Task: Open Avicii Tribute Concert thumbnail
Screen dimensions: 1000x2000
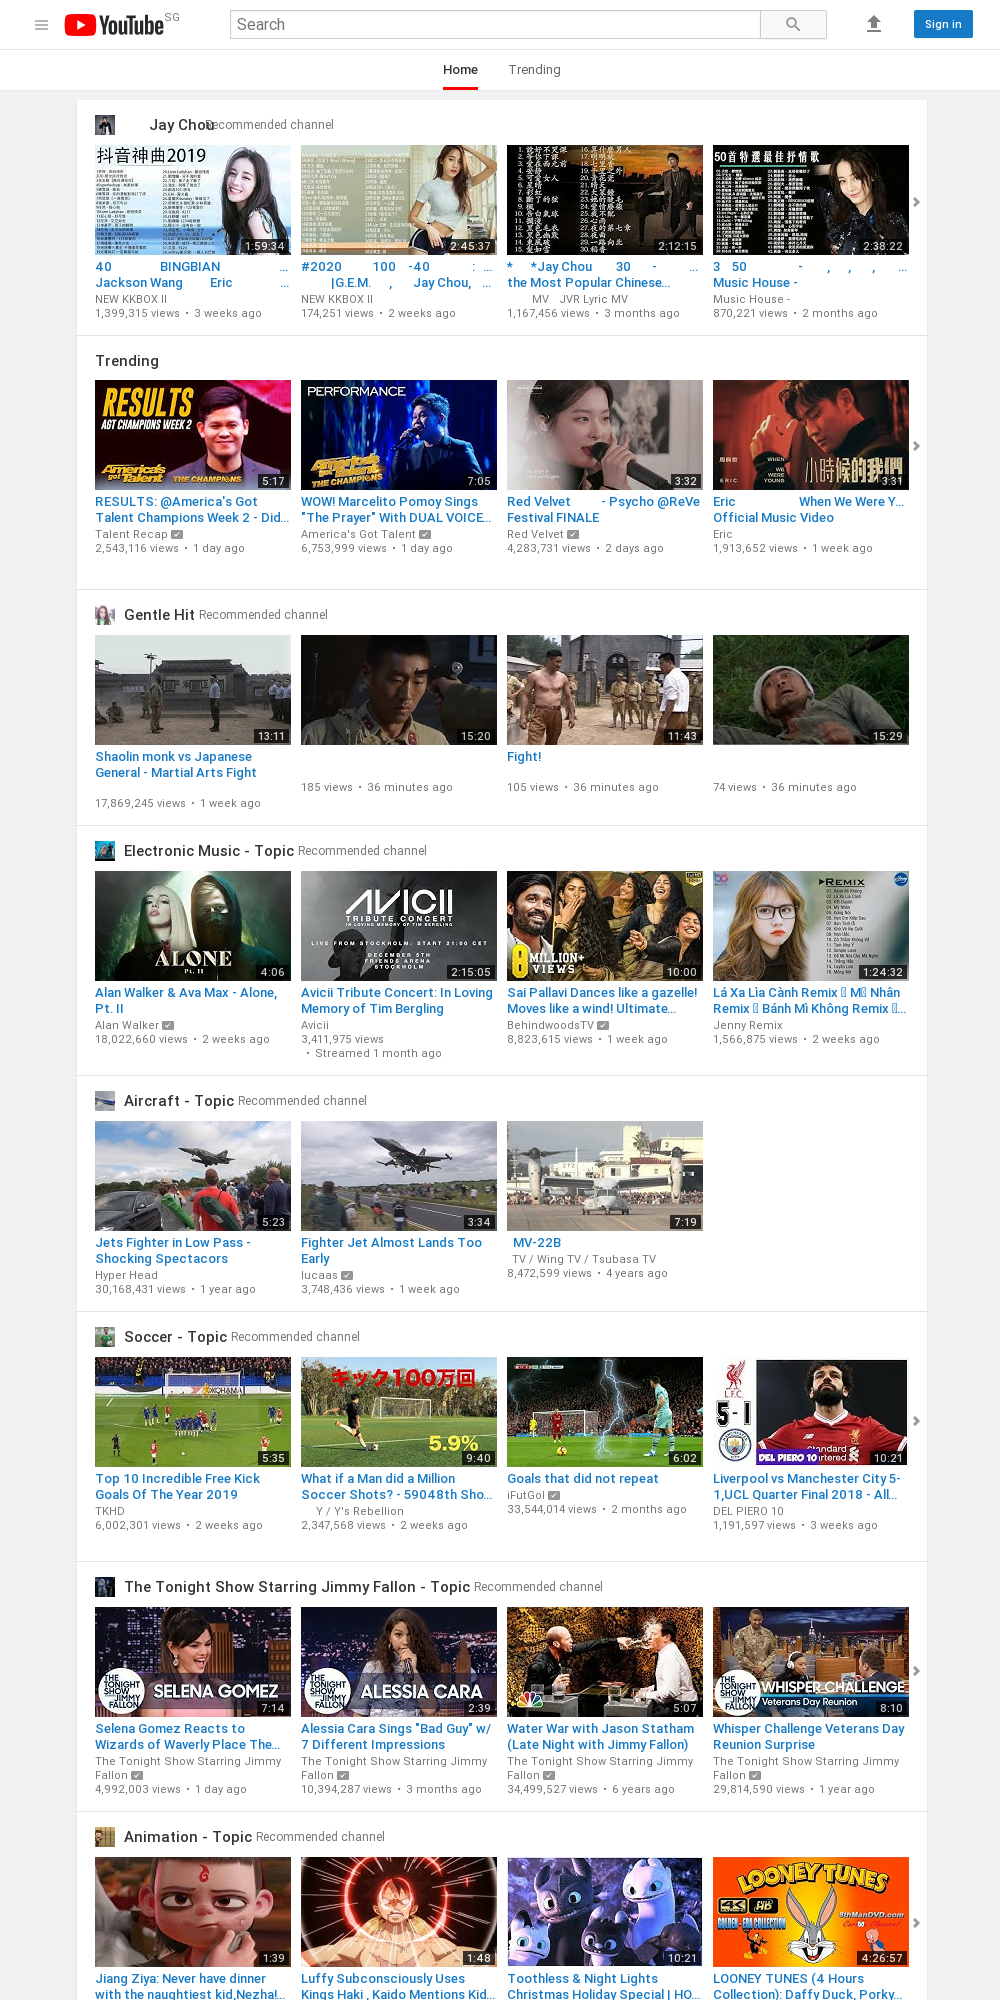Action: click(399, 926)
